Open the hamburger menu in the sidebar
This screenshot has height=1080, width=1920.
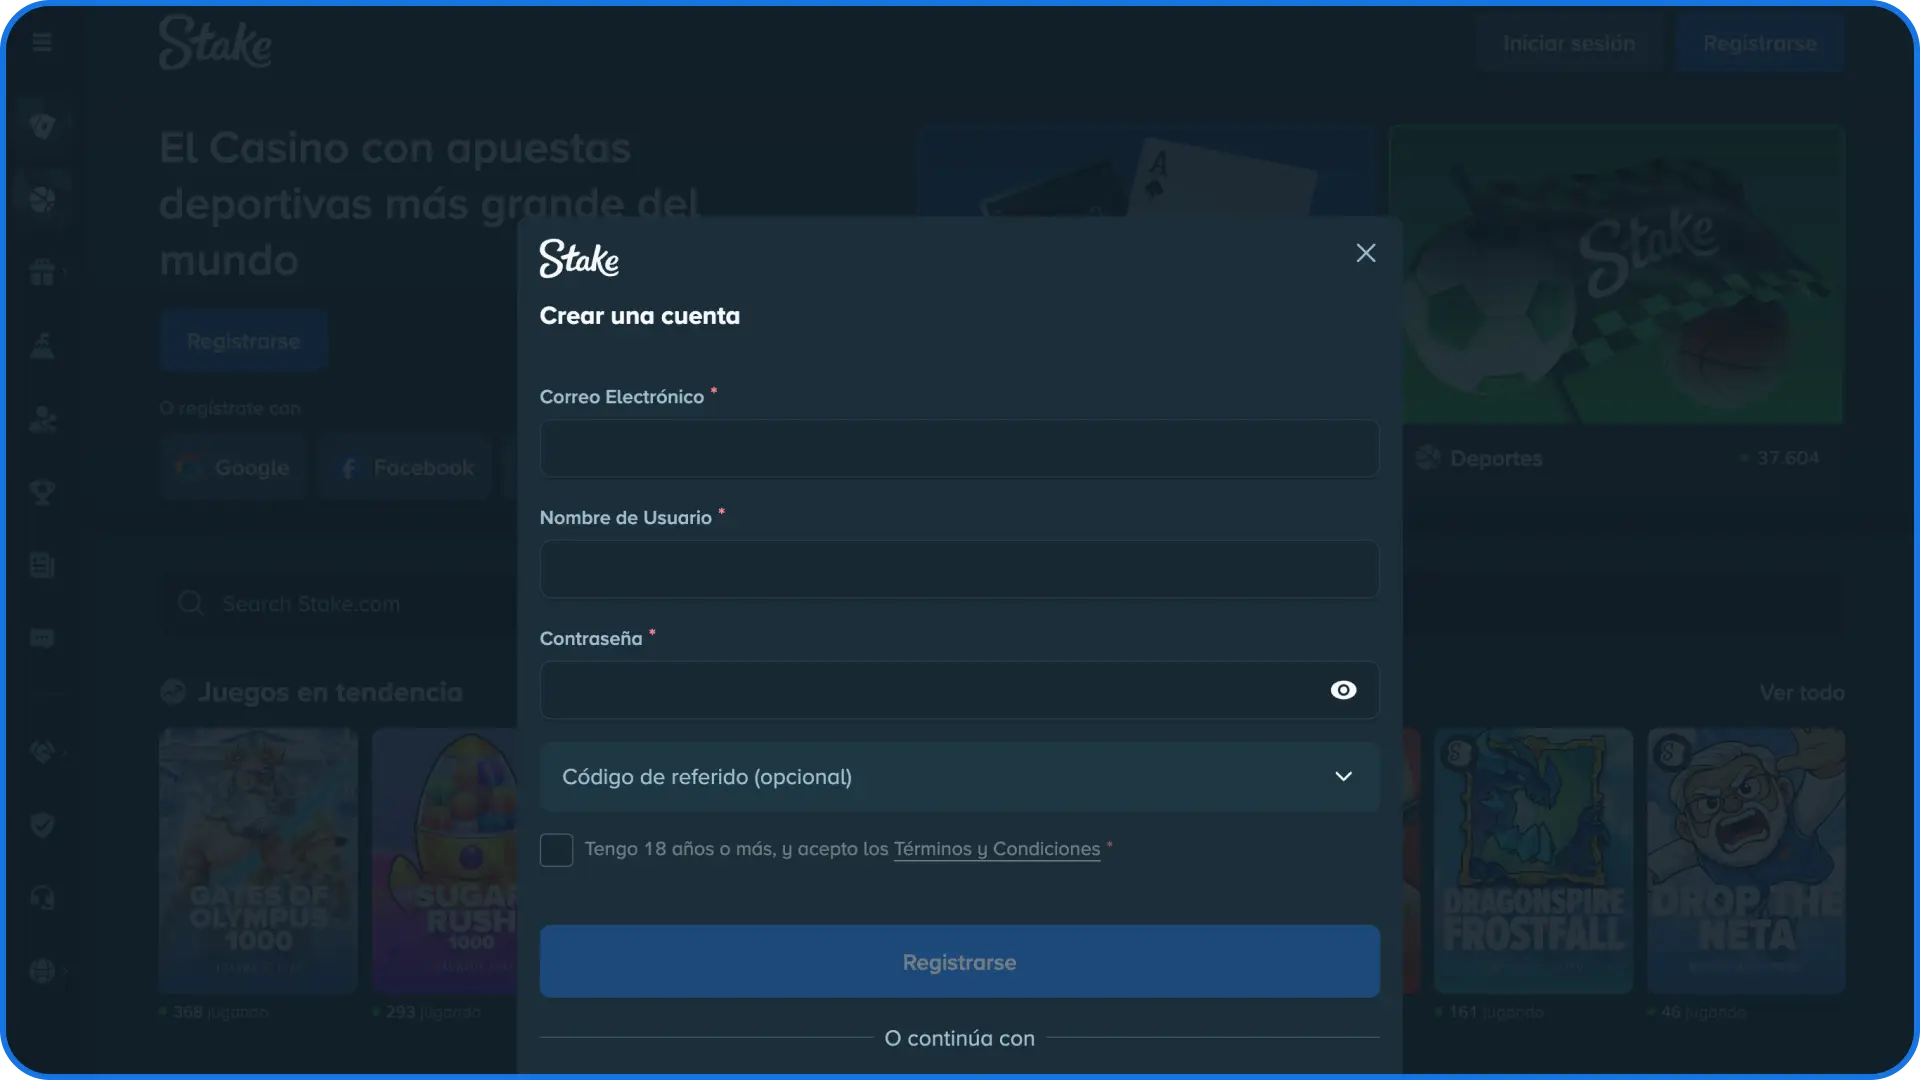pyautogui.click(x=42, y=42)
